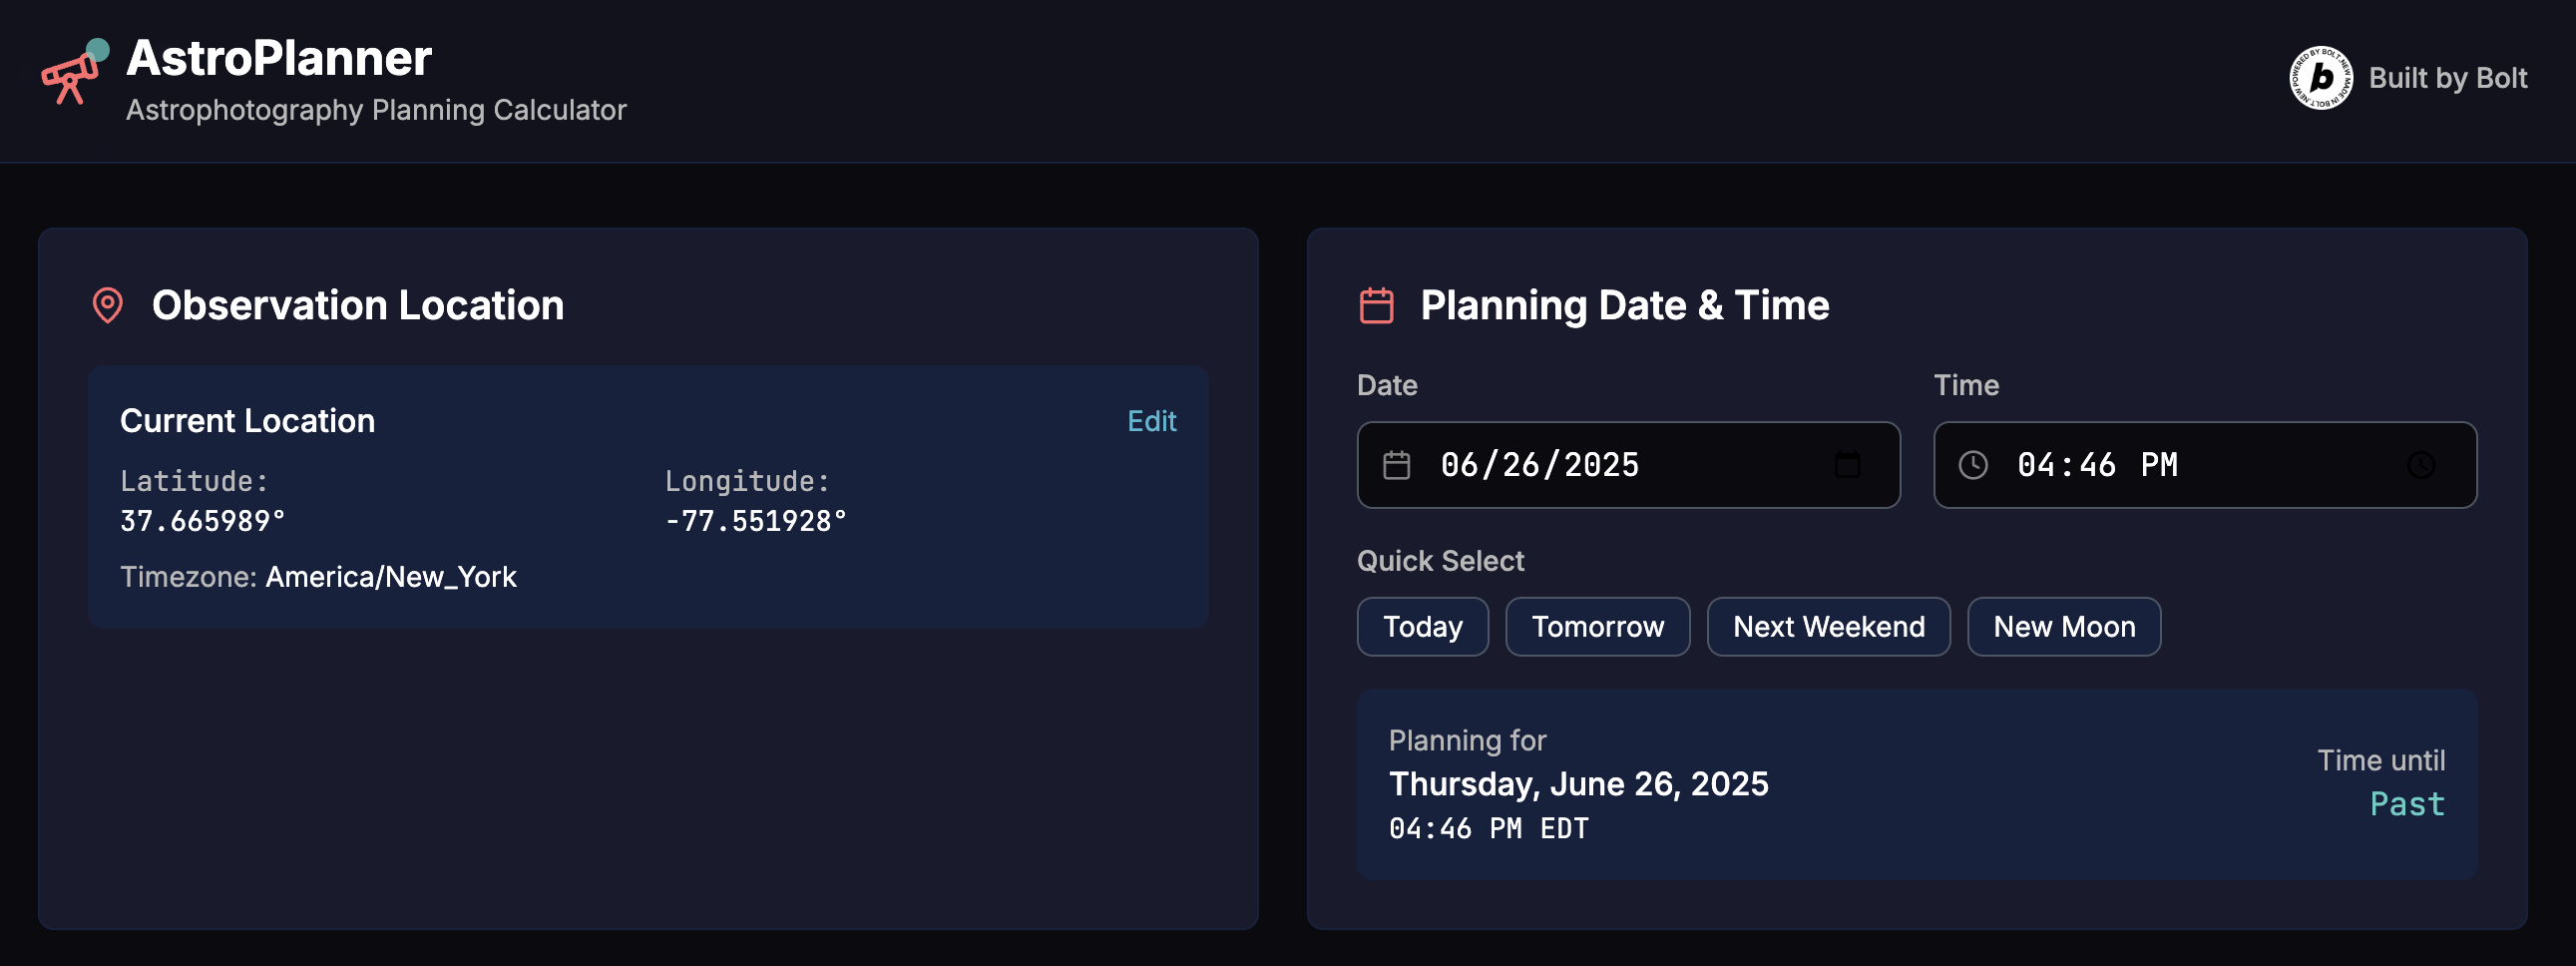The image size is (2576, 966).
Task: Click the latitude value 37.665989°
Action: coord(203,521)
